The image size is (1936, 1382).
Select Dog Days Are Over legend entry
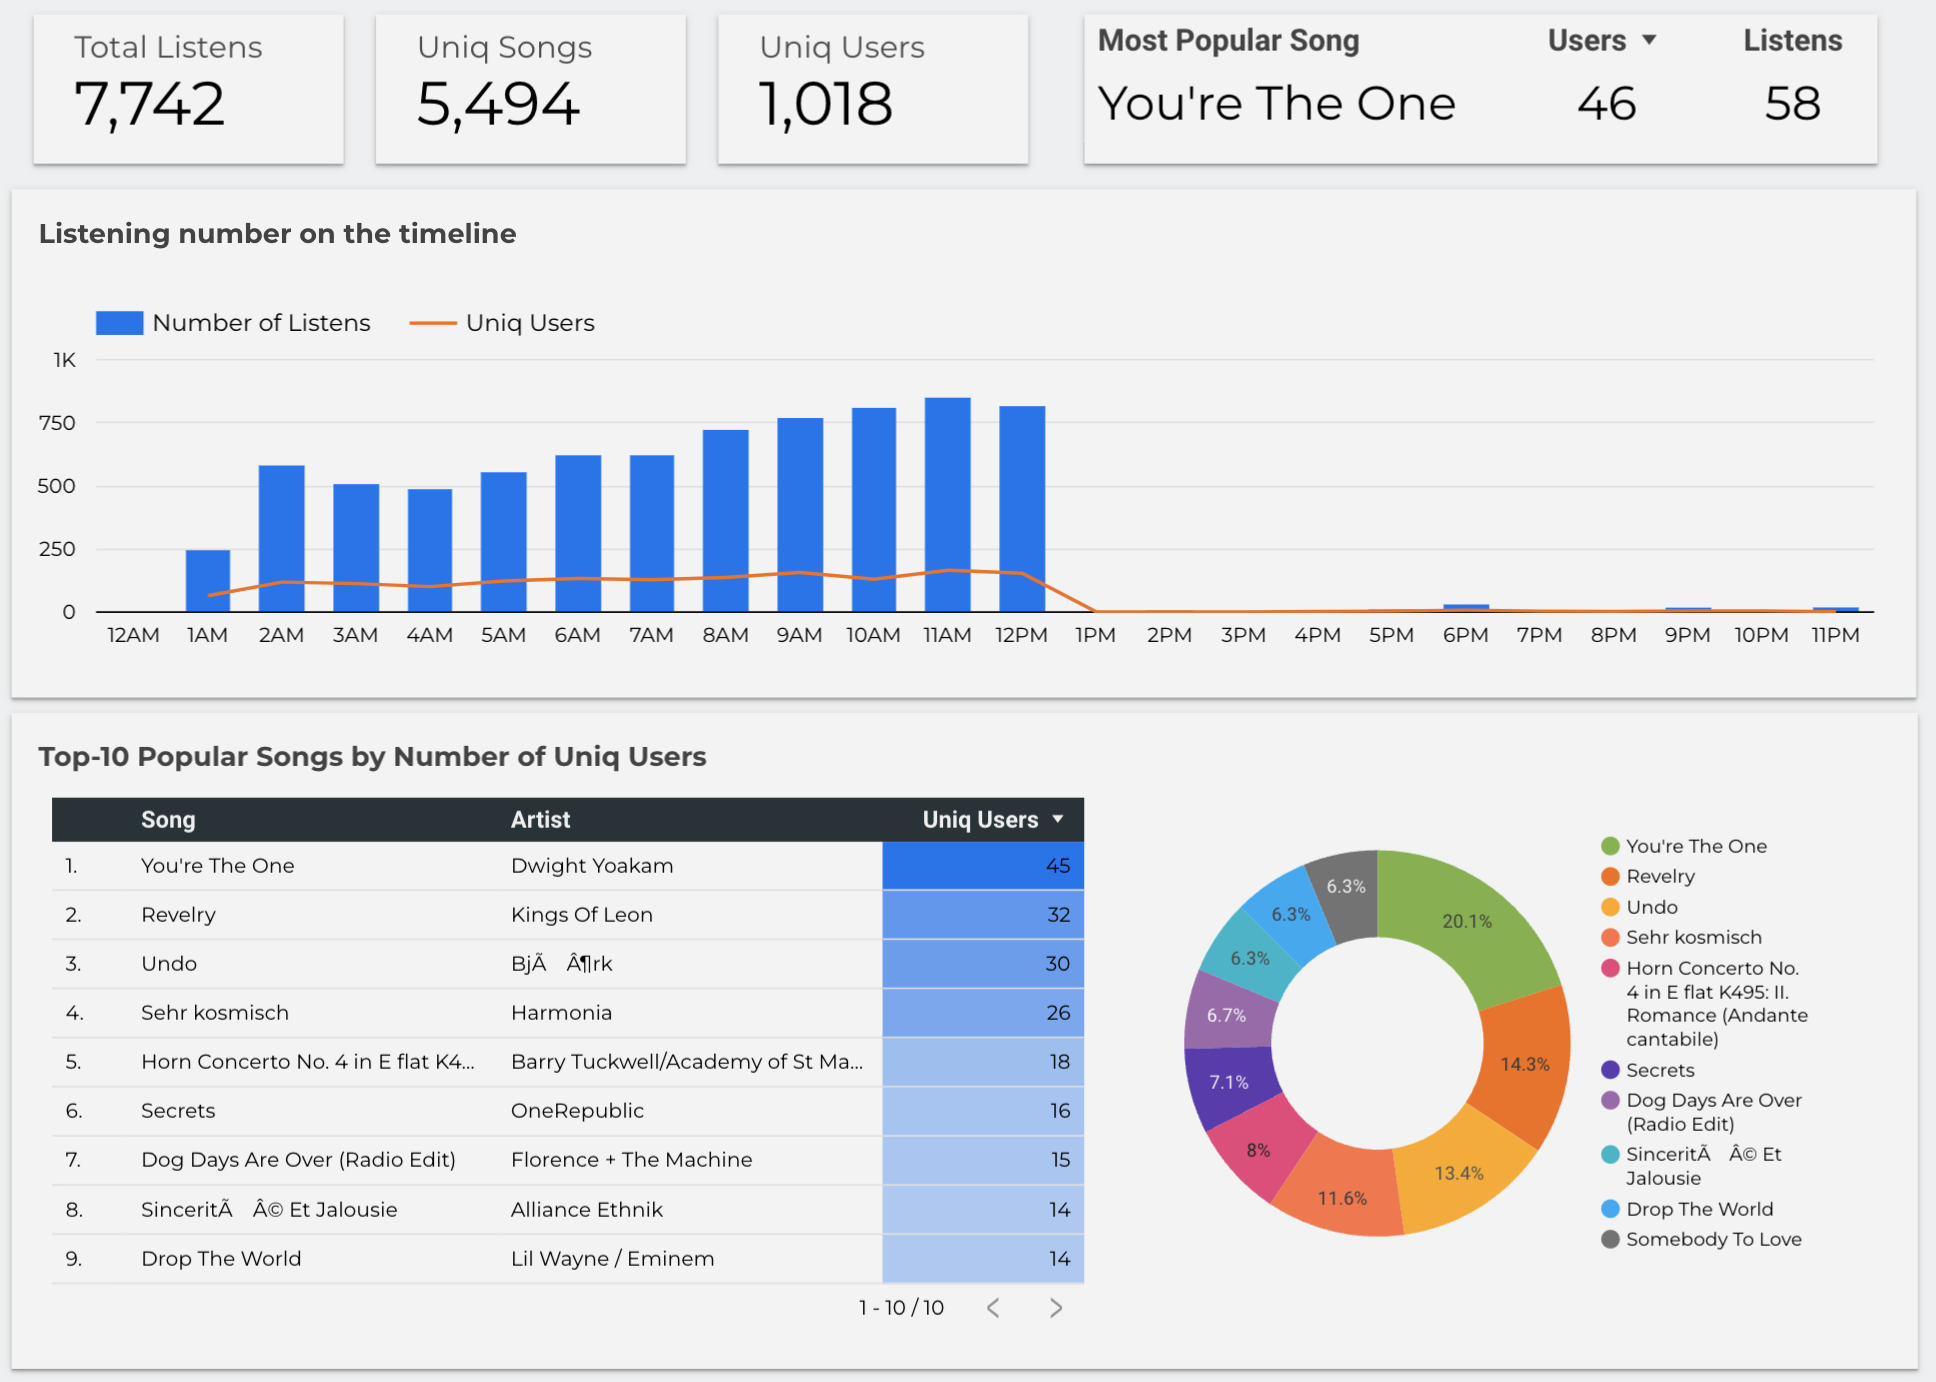pyautogui.click(x=1702, y=1112)
